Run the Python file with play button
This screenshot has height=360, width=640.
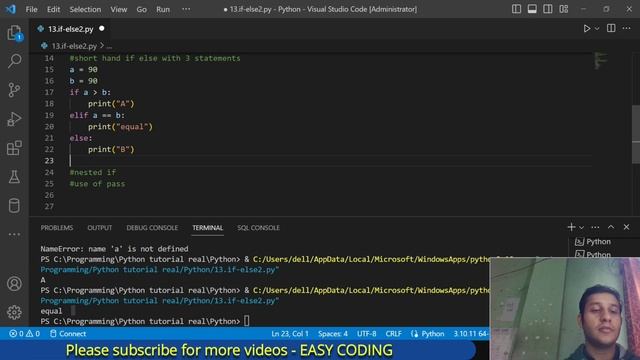(587, 29)
